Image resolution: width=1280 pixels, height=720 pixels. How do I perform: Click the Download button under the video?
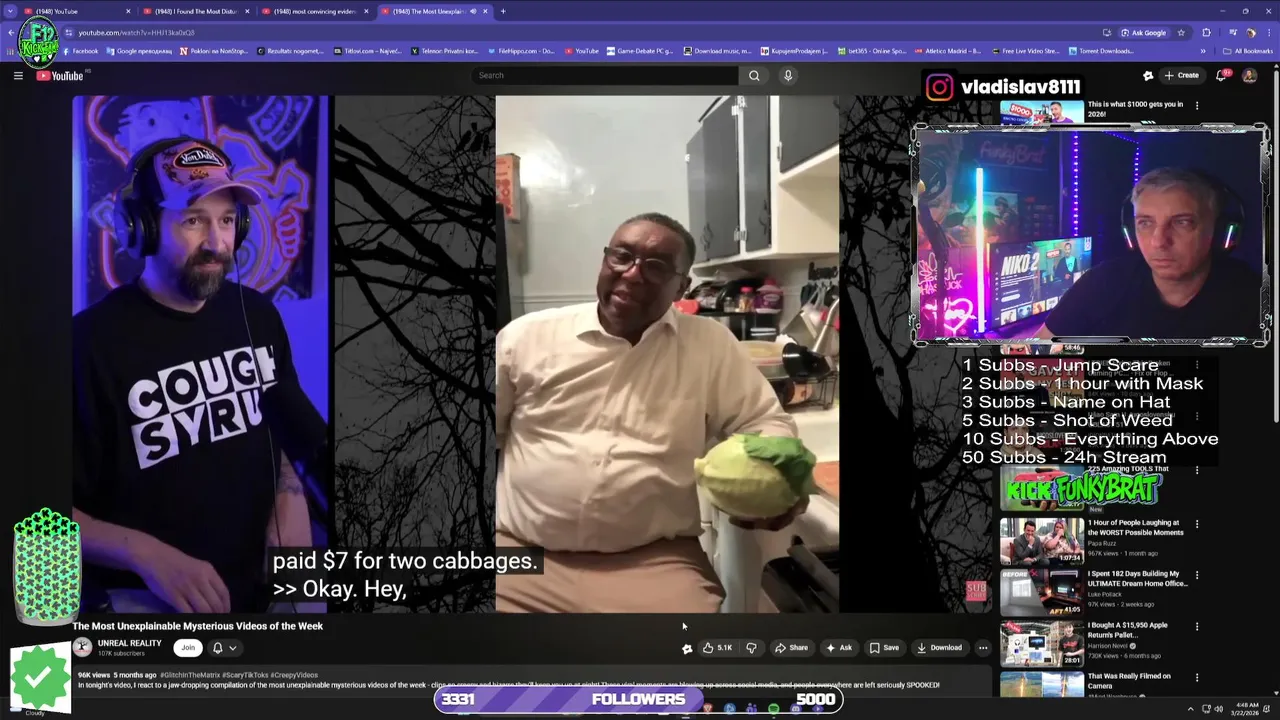coord(939,648)
